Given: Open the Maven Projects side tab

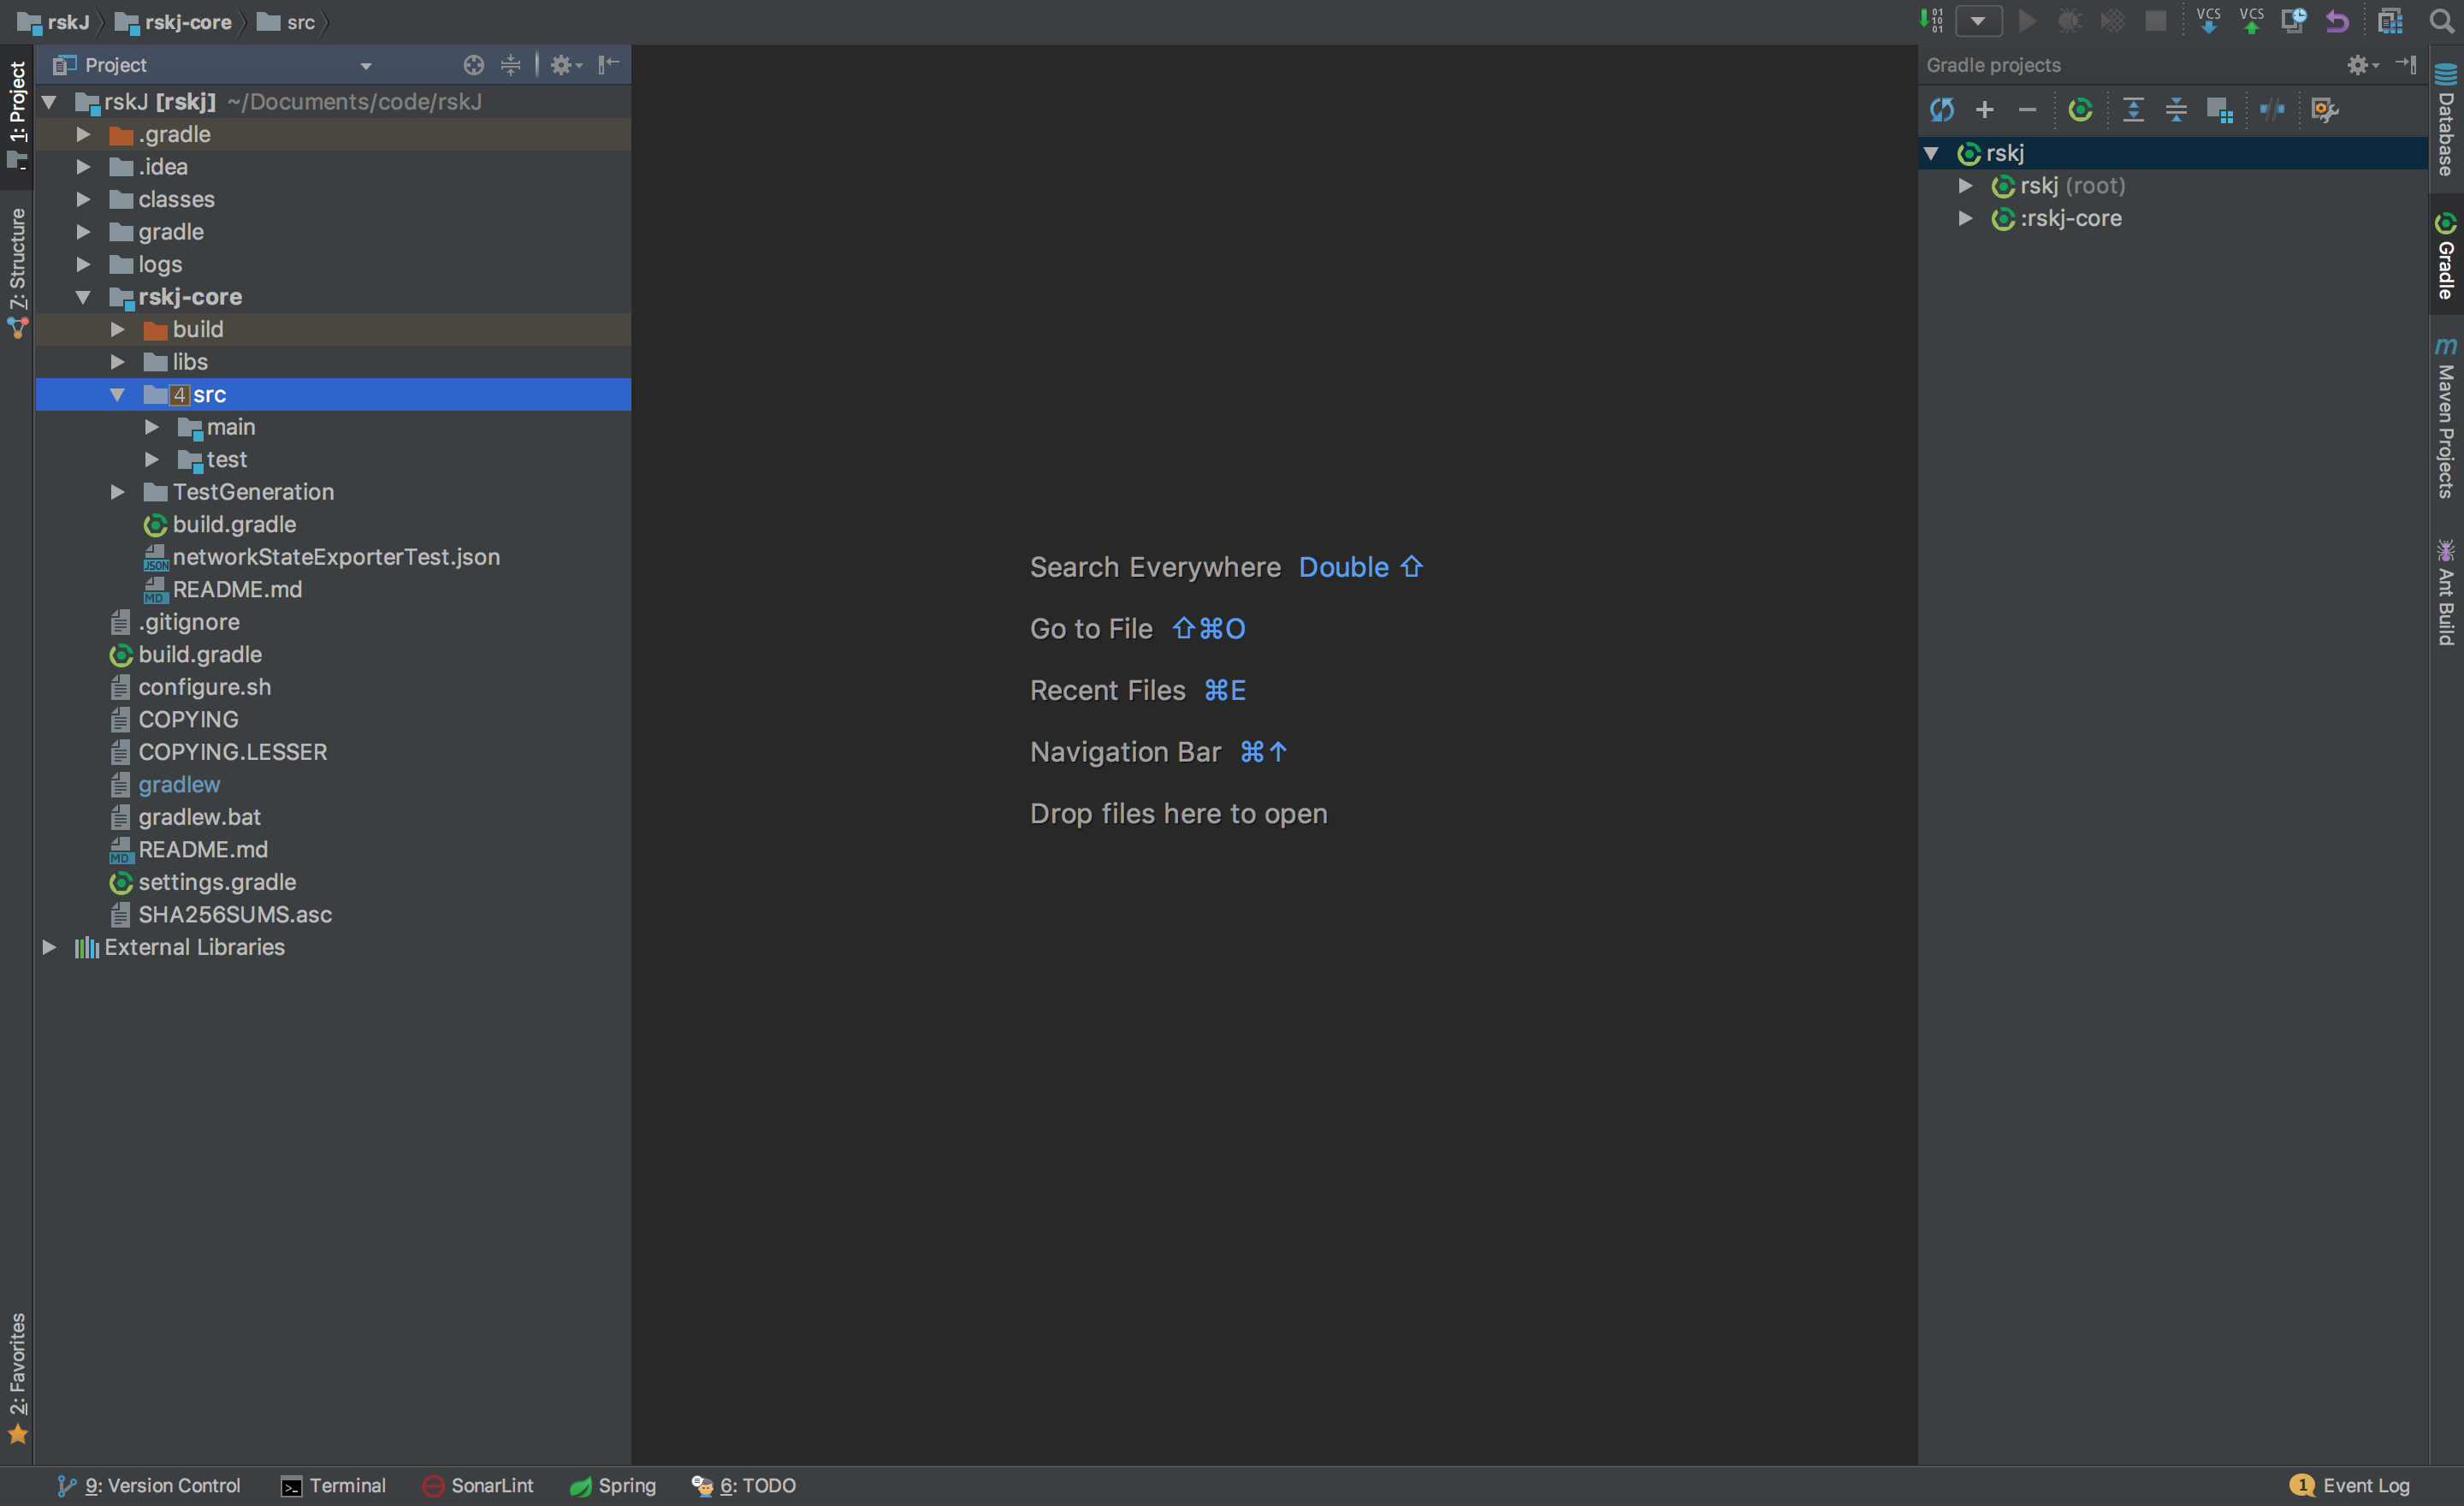Looking at the screenshot, I should (x=2446, y=420).
